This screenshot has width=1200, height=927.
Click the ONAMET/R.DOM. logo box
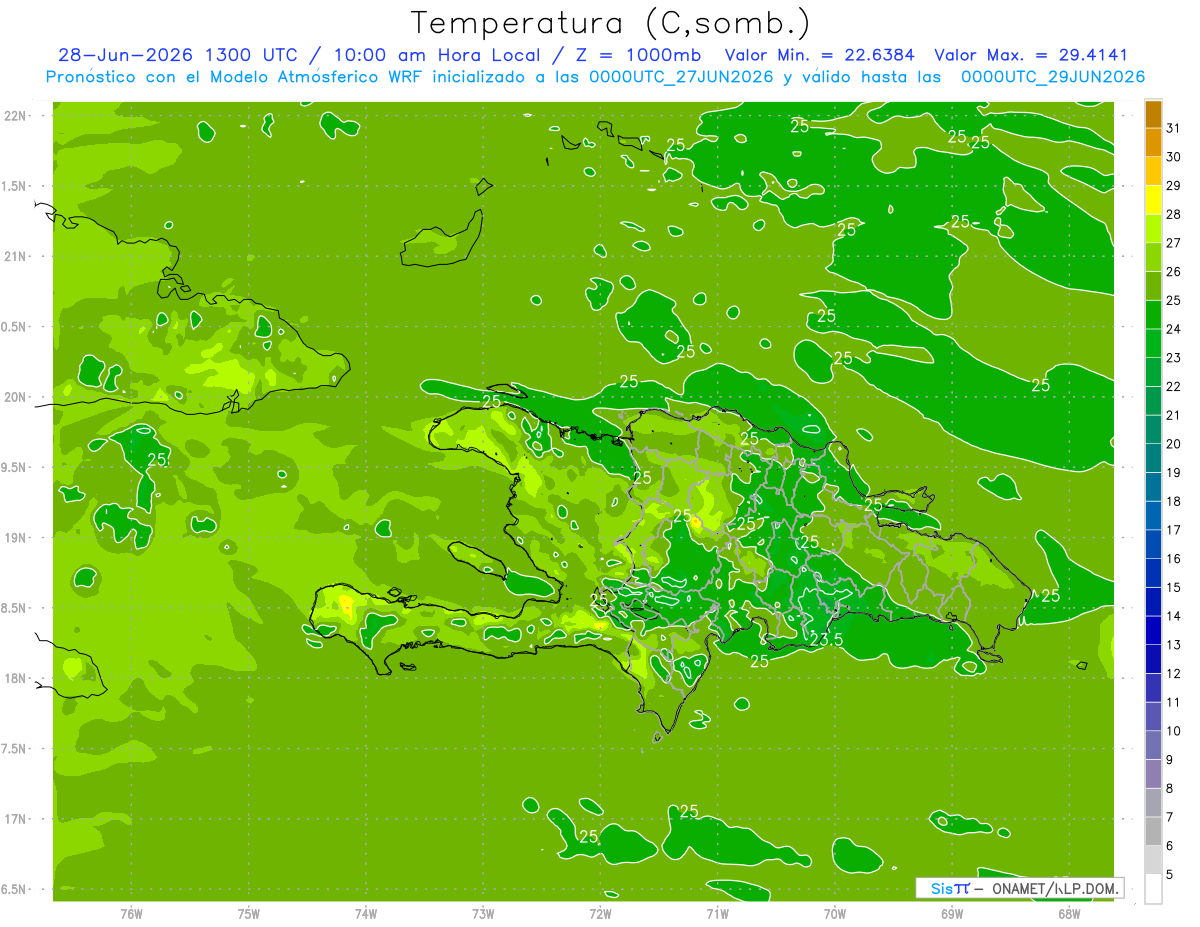(1019, 888)
